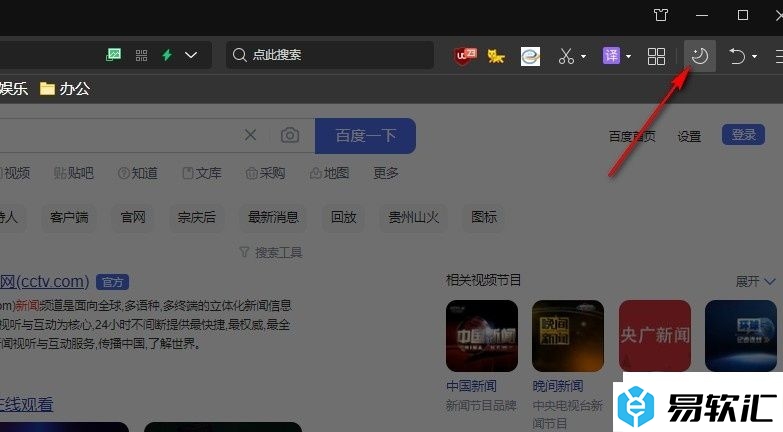The image size is (783, 432).
Task: Select the 回放 suggestion chip
Action: click(x=344, y=217)
